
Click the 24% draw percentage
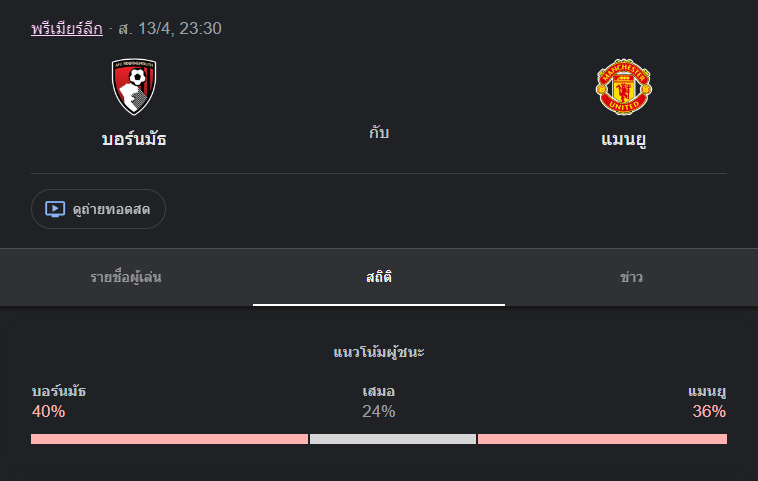coord(379,411)
